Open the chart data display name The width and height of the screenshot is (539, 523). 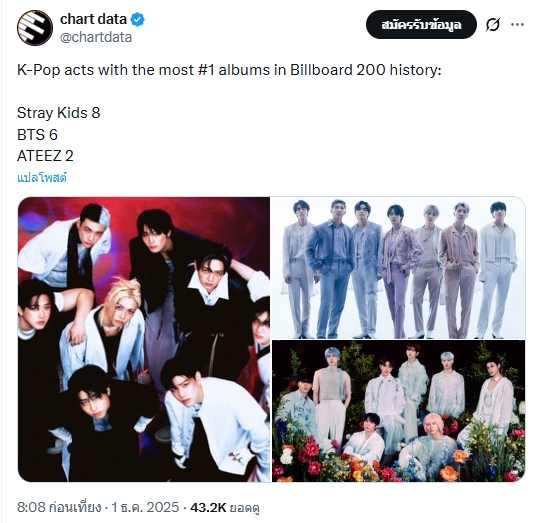(x=94, y=19)
